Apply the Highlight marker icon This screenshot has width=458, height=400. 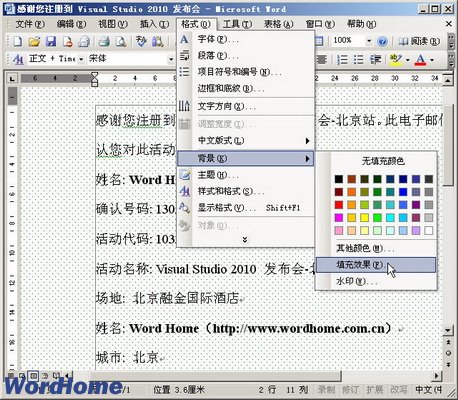coord(396,60)
